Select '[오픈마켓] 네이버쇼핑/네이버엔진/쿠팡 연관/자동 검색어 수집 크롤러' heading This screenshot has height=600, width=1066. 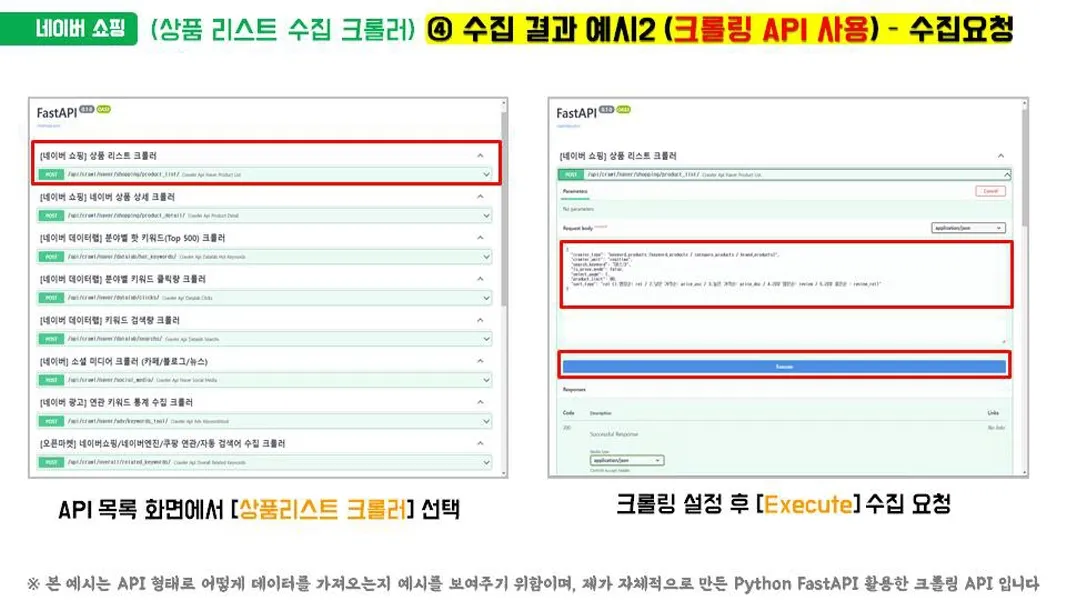[162, 443]
